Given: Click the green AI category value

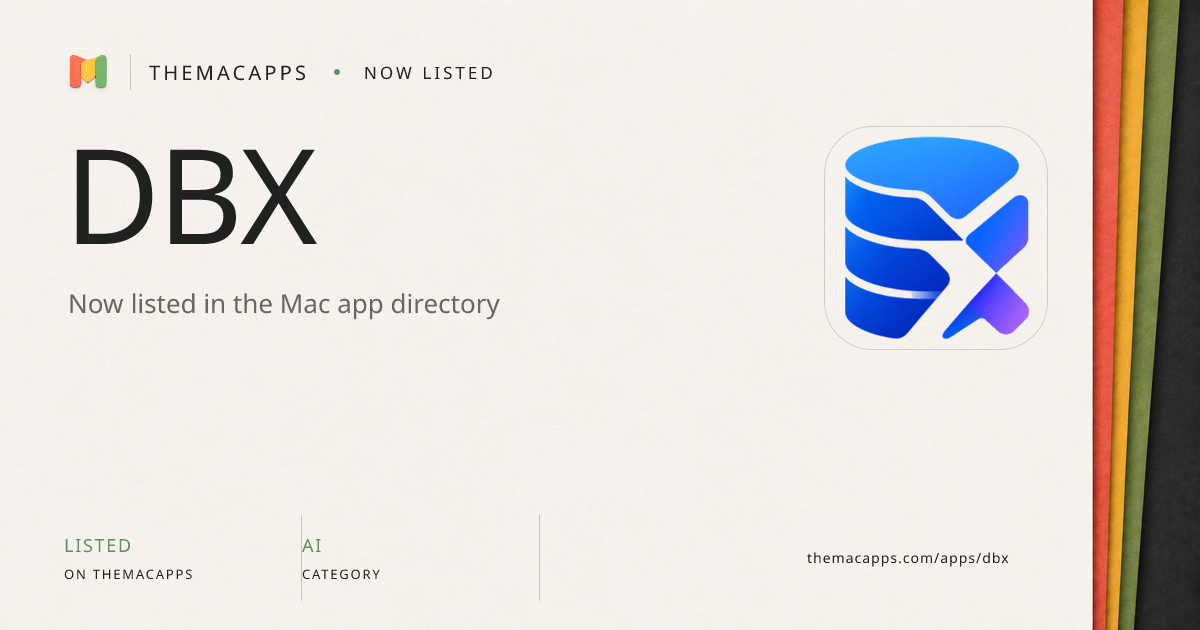Looking at the screenshot, I should coord(312,546).
